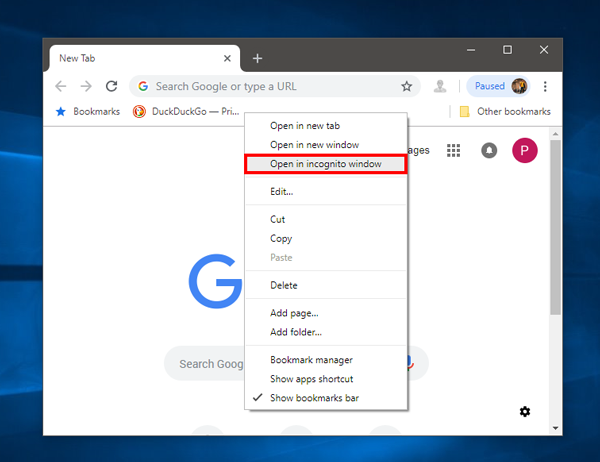Click Delete in context menu
Image resolution: width=600 pixels, height=462 pixels.
pyautogui.click(x=284, y=285)
